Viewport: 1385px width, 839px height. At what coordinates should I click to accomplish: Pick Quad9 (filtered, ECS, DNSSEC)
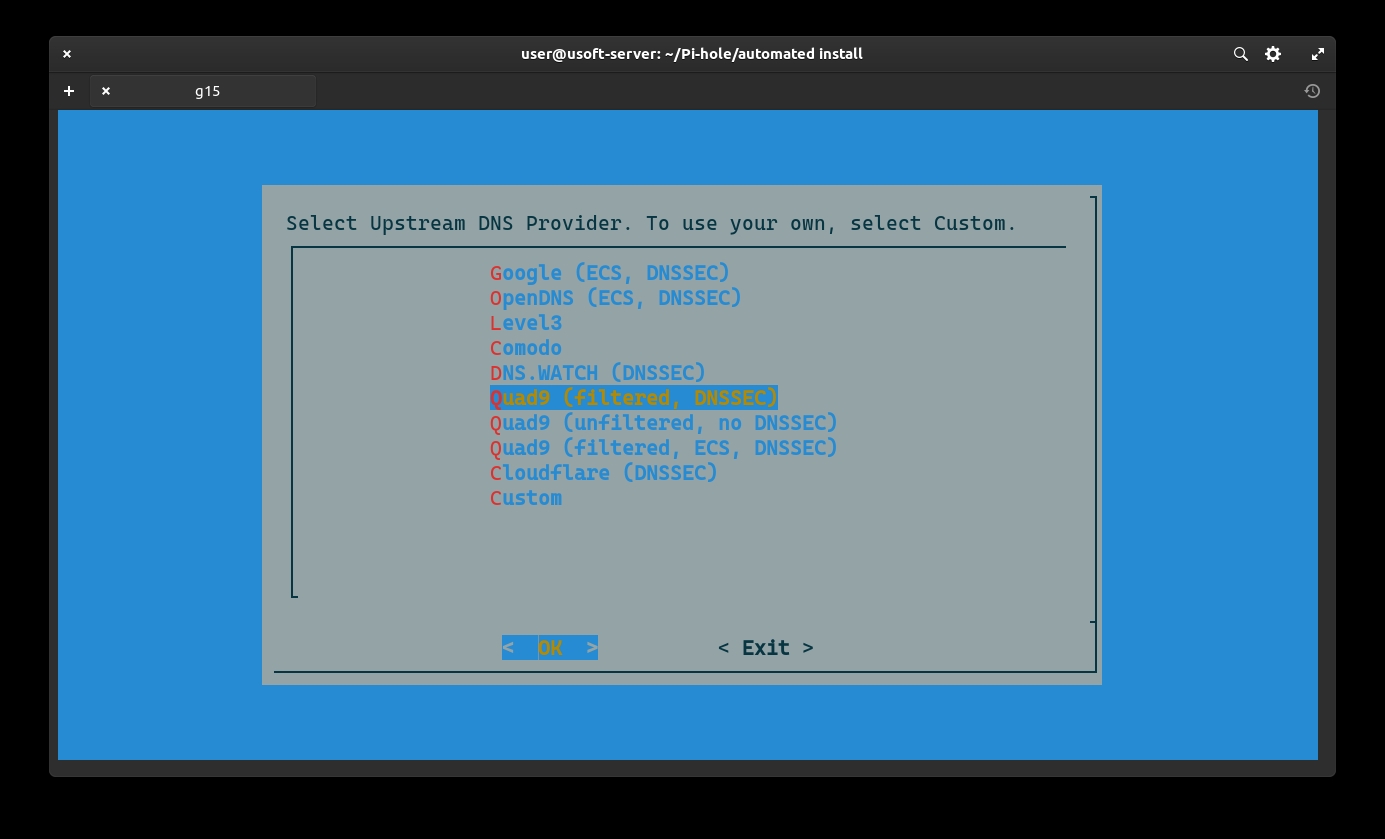point(664,448)
